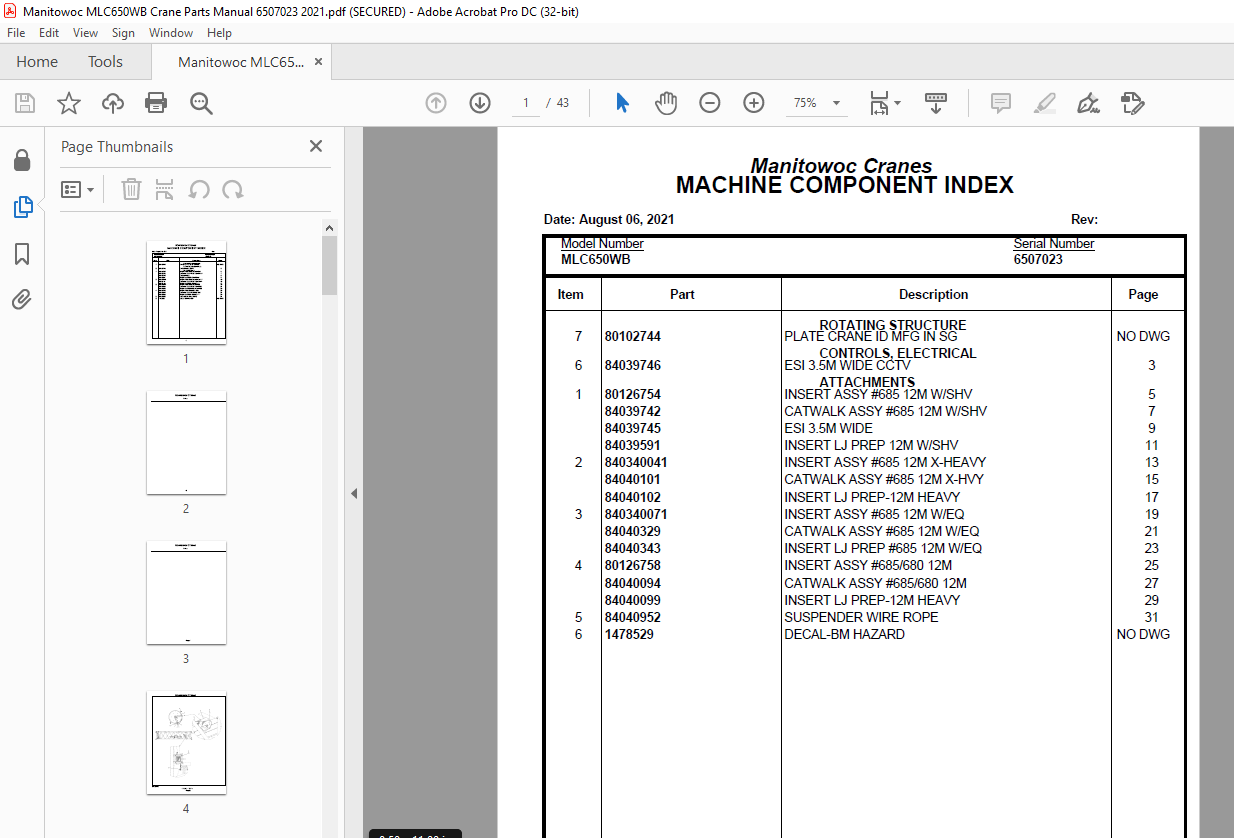Image resolution: width=1234 pixels, height=838 pixels.
Task: Open the 75% zoom level dropdown
Action: (818, 103)
